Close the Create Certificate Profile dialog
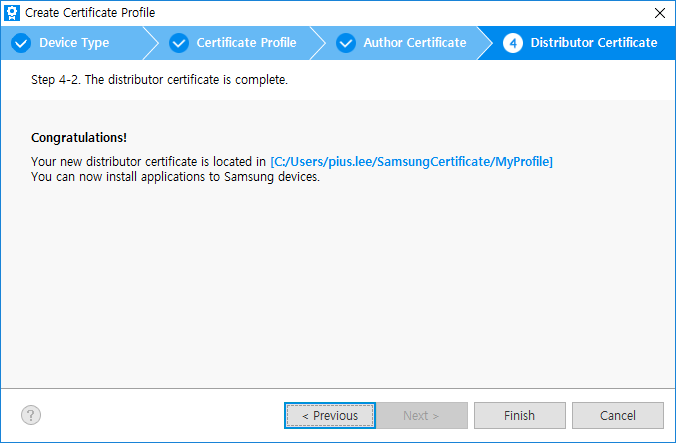Screen dimensions: 676x443 coord(658,13)
